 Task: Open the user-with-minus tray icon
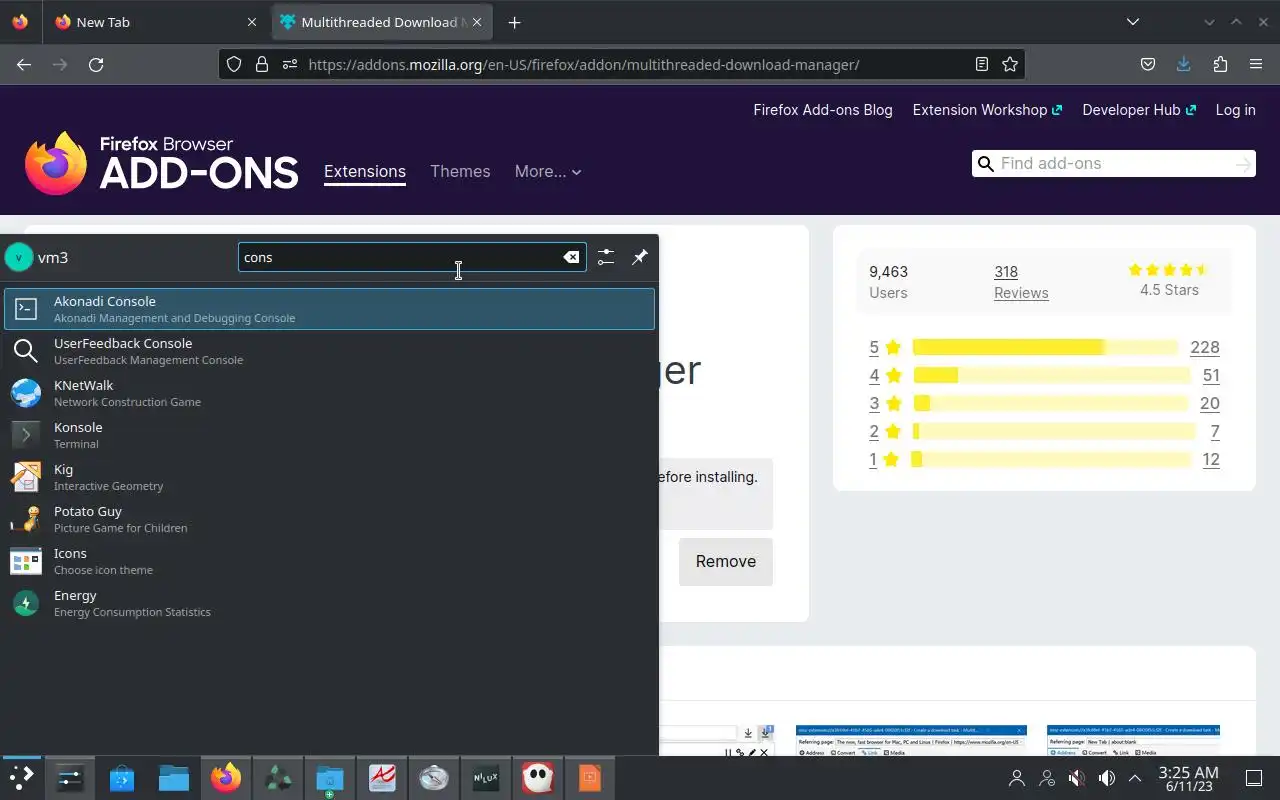[1047, 778]
